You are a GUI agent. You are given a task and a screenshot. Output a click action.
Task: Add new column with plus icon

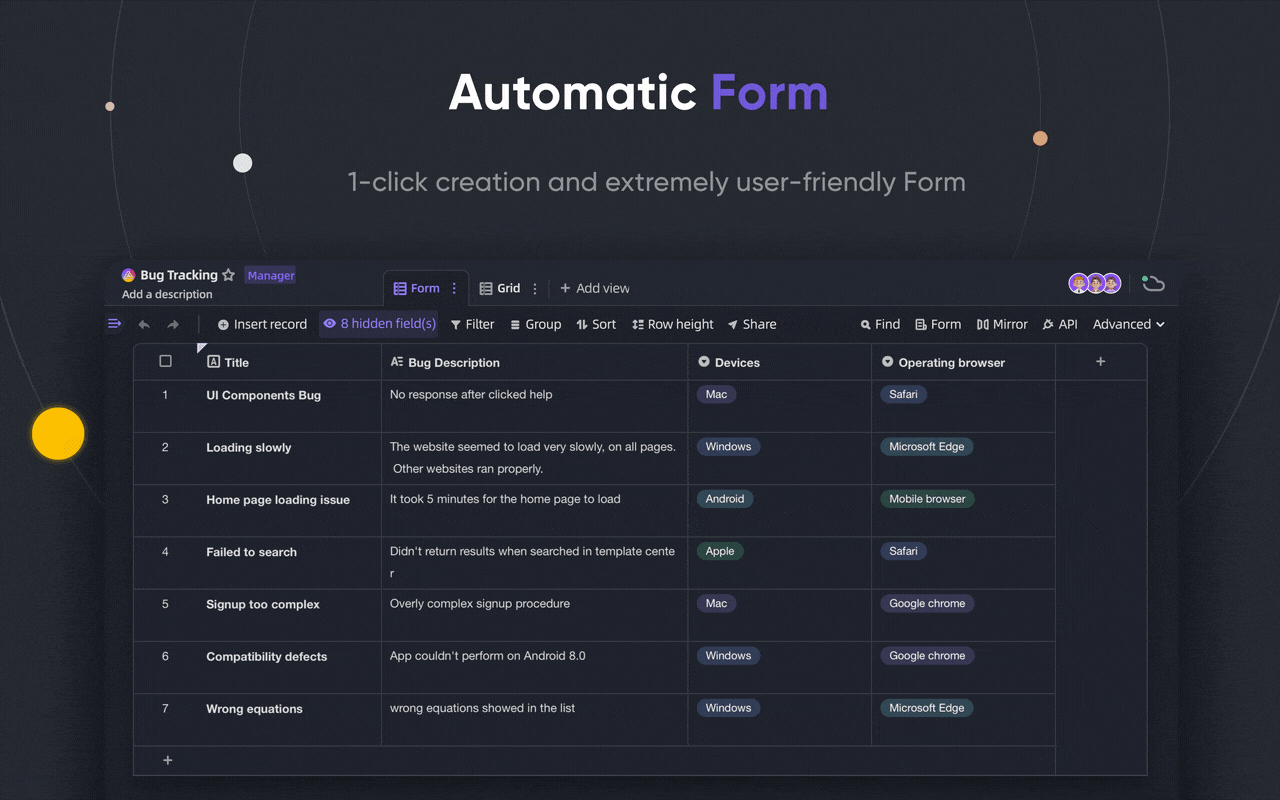point(1100,362)
